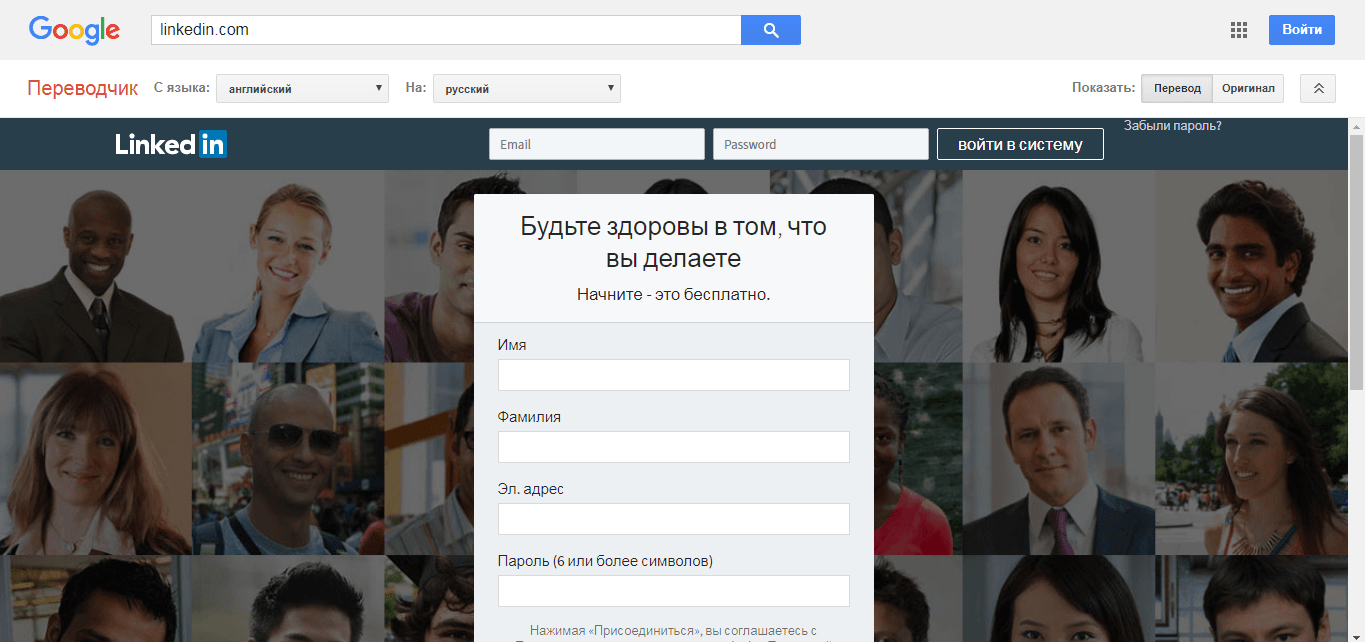Click the LinkedIn logo

[x=171, y=144]
